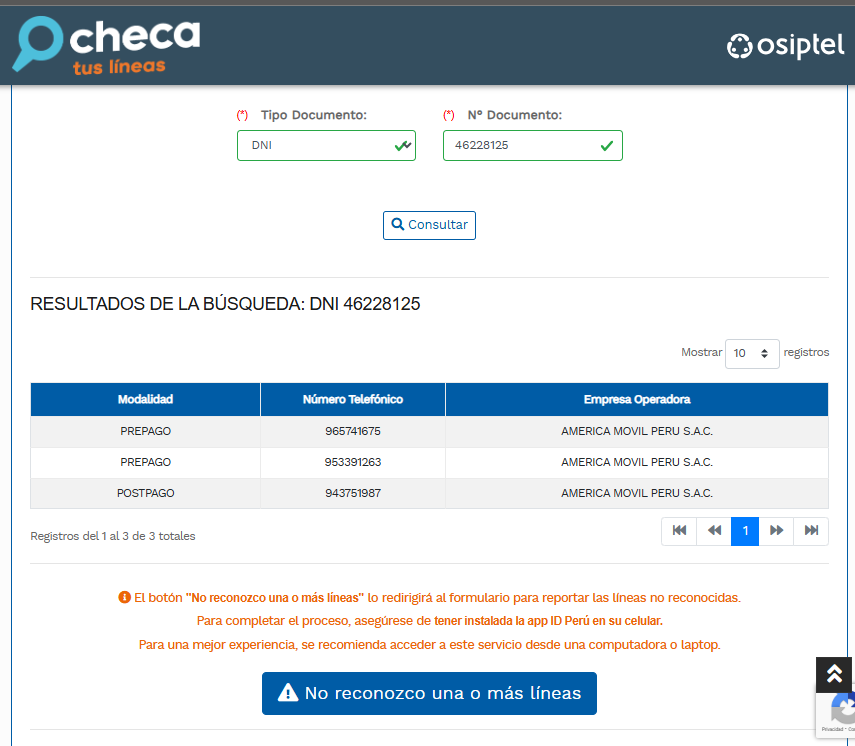855x746 pixels.
Task: Advance with the next page arrows icon
Action: pos(777,531)
